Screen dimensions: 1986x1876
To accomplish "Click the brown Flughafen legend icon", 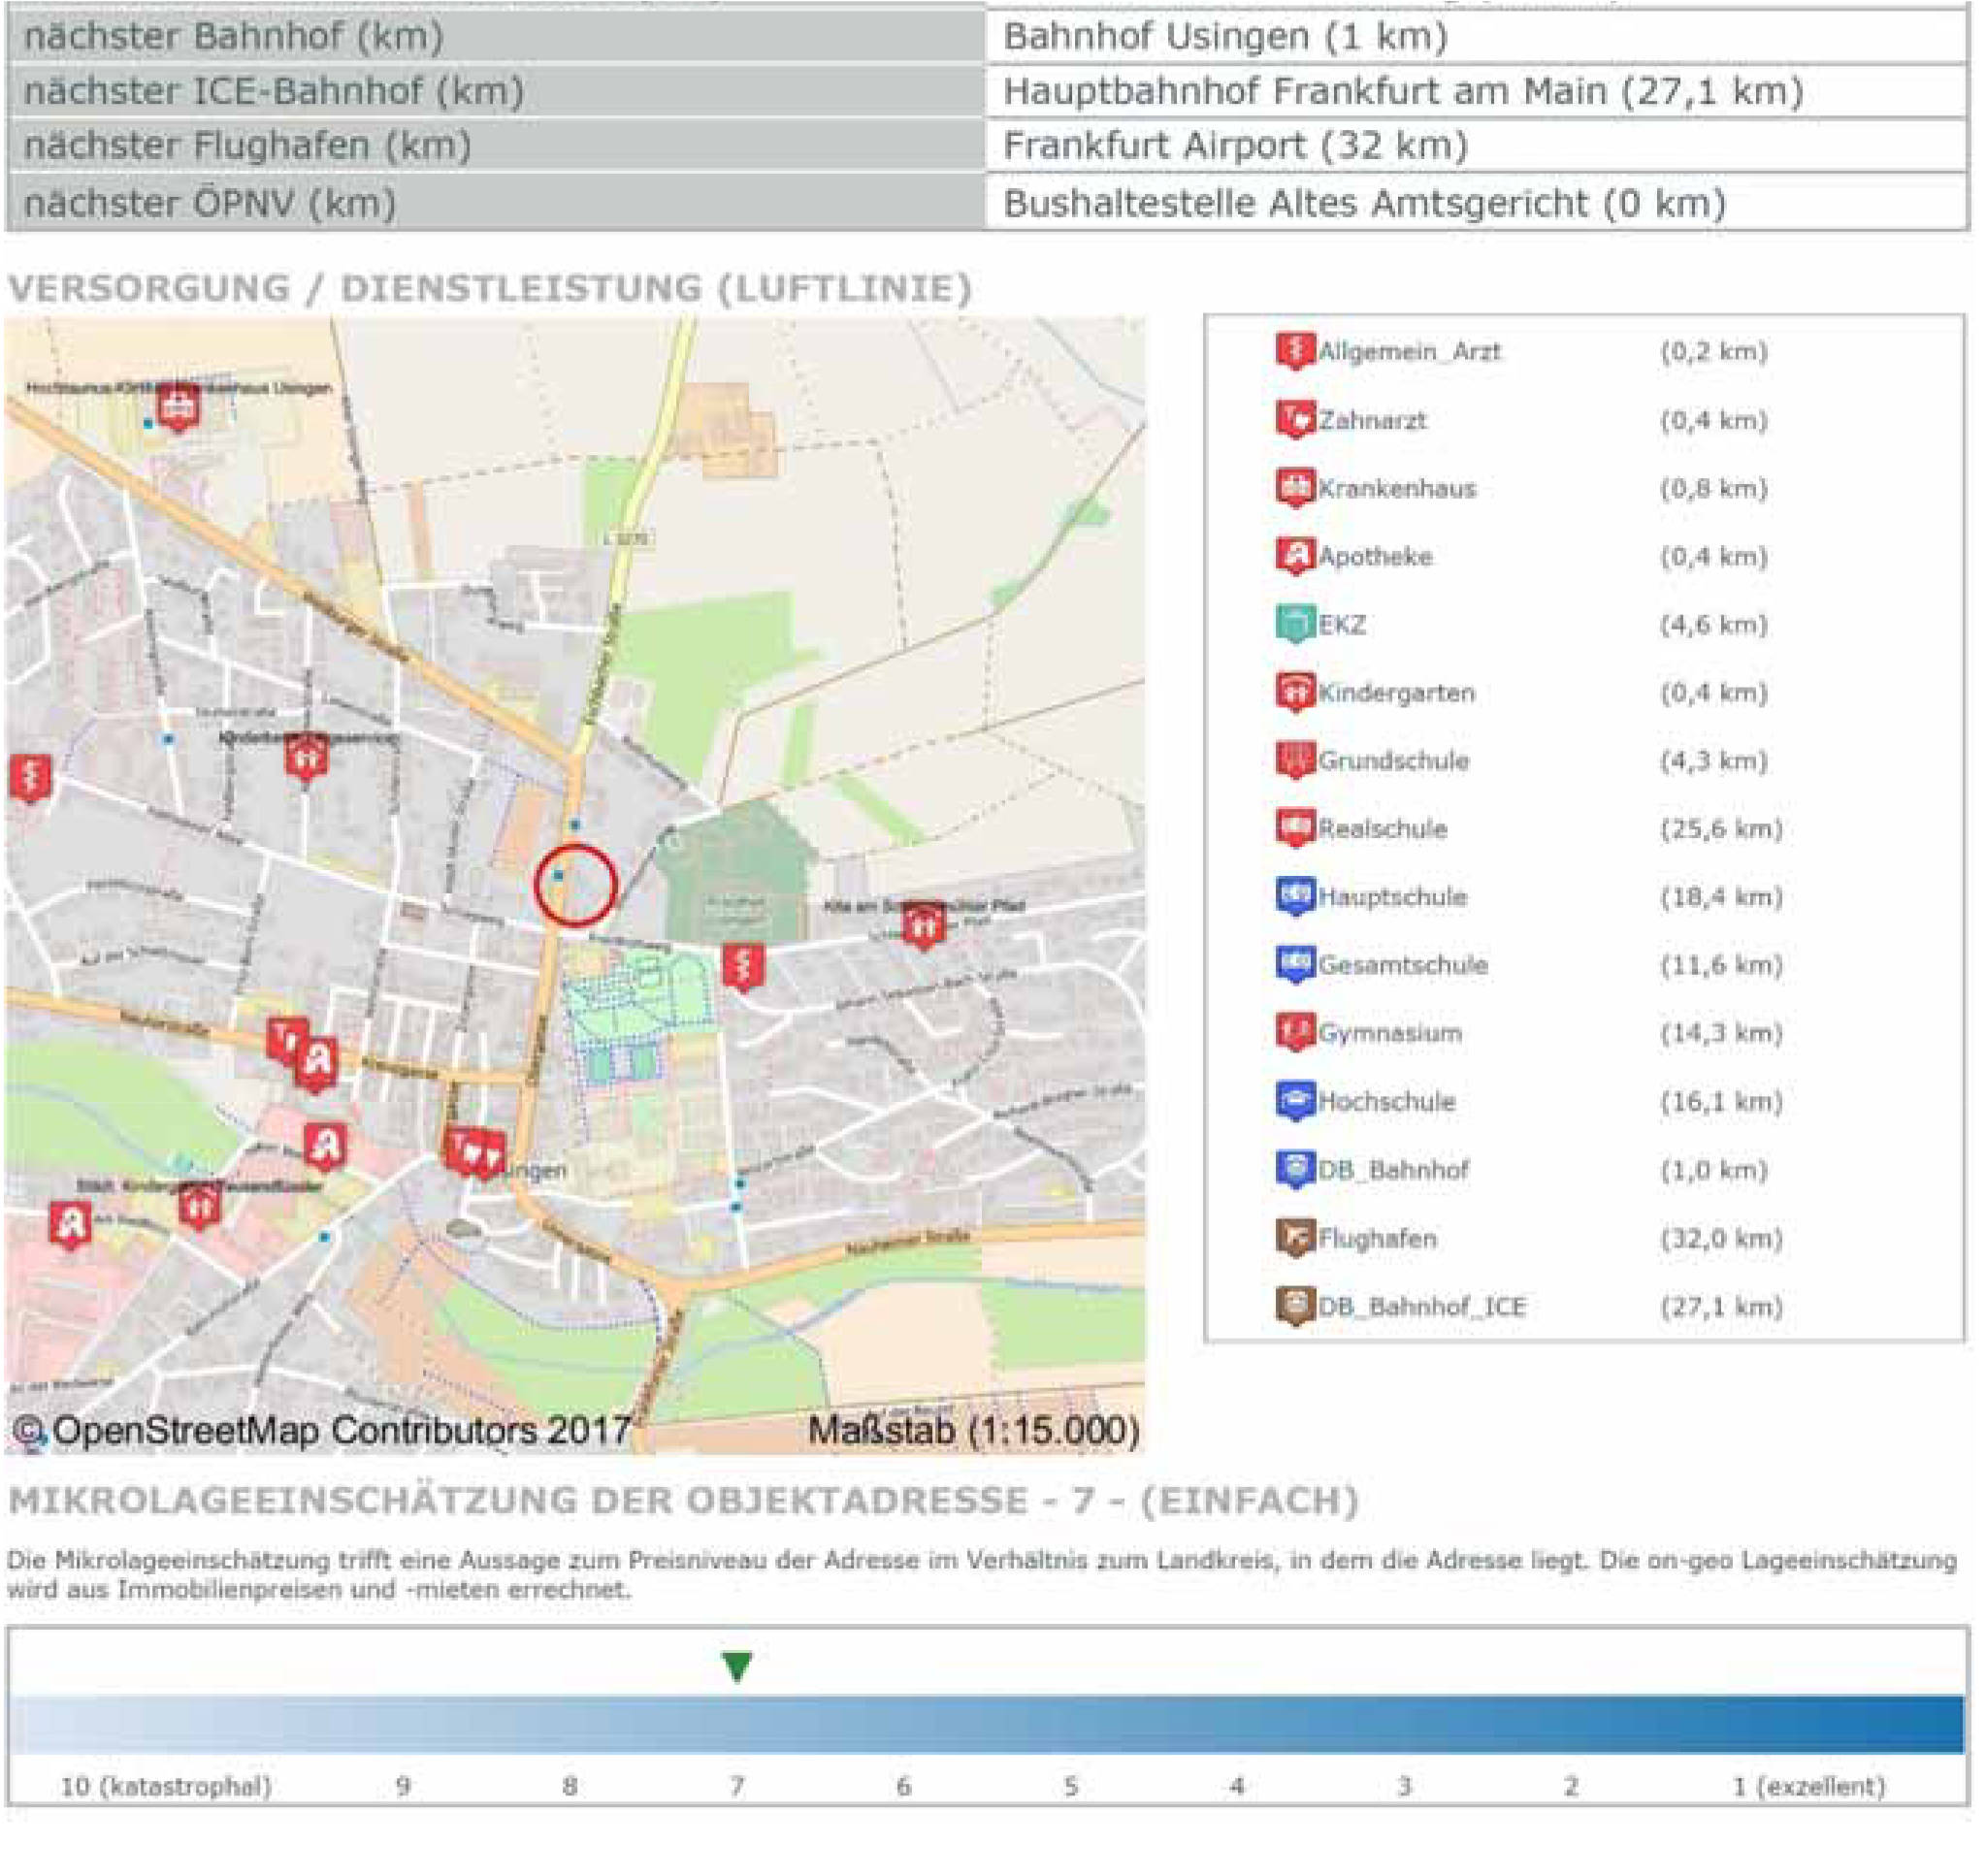I will [x=1295, y=1238].
